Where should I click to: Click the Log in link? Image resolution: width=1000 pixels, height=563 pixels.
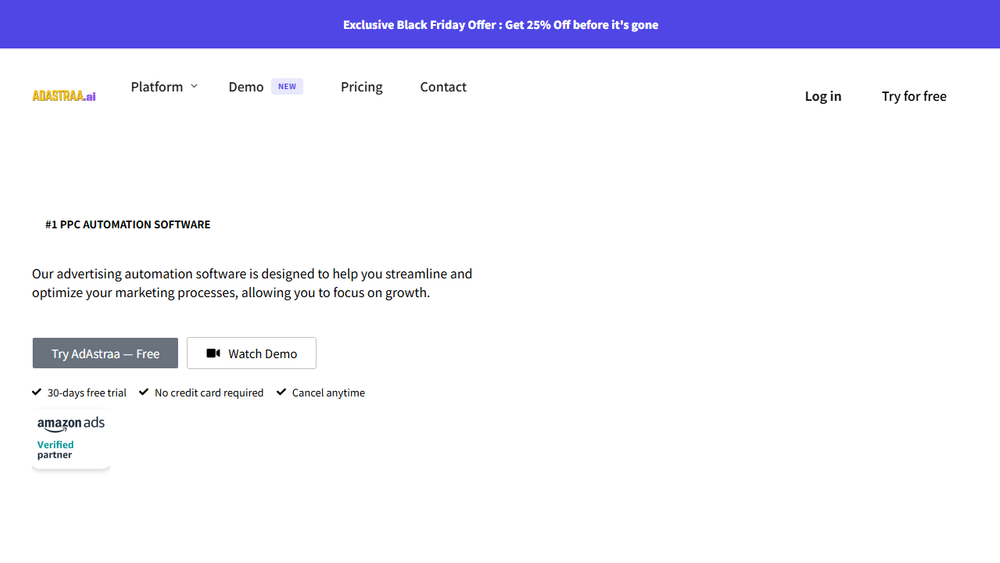pyautogui.click(x=823, y=96)
